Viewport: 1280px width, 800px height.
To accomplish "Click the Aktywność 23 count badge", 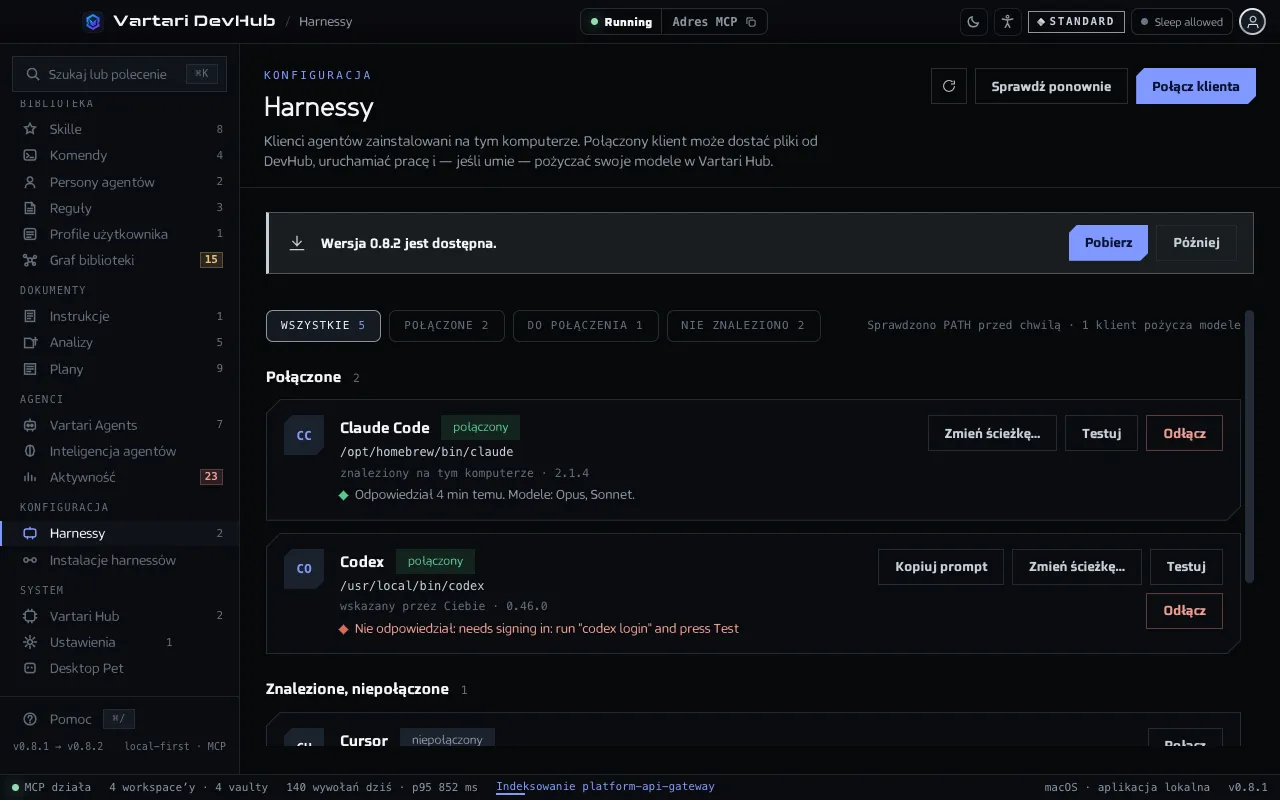I will coord(211,477).
